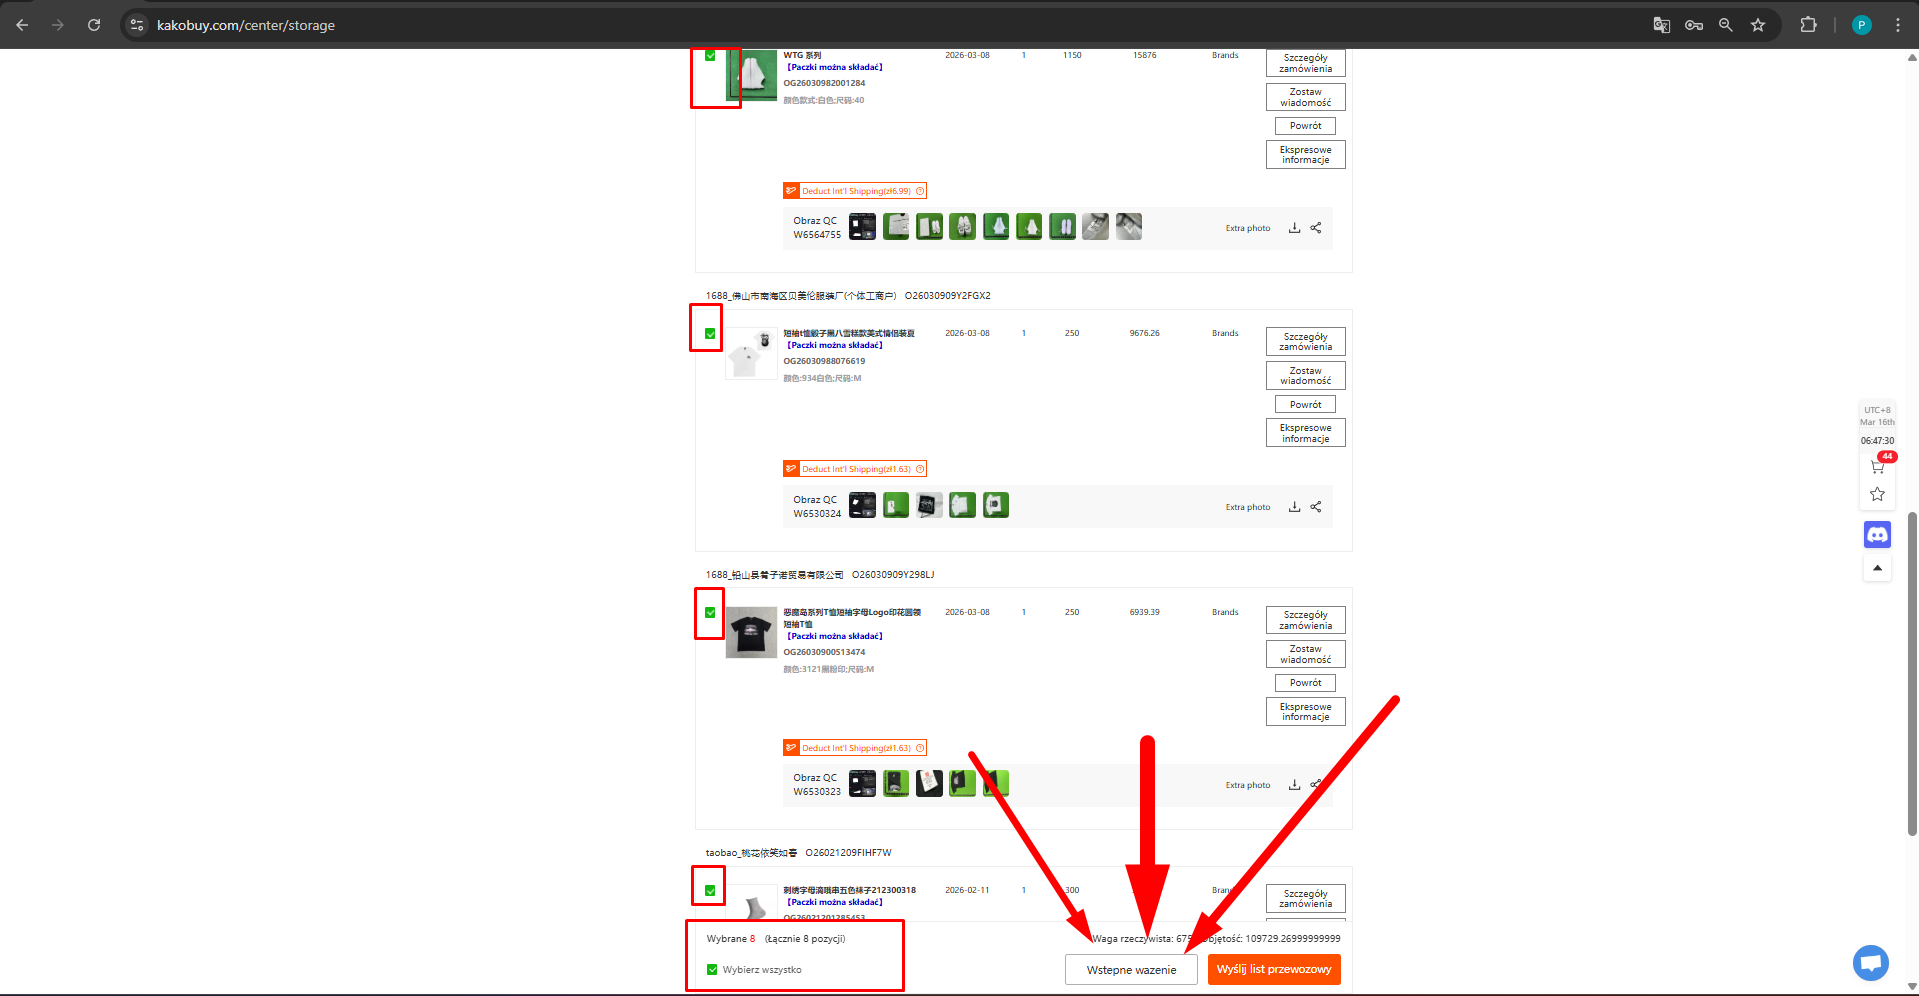
Task: Uncheck the order OG26030988076619 checkbox
Action: click(x=710, y=334)
